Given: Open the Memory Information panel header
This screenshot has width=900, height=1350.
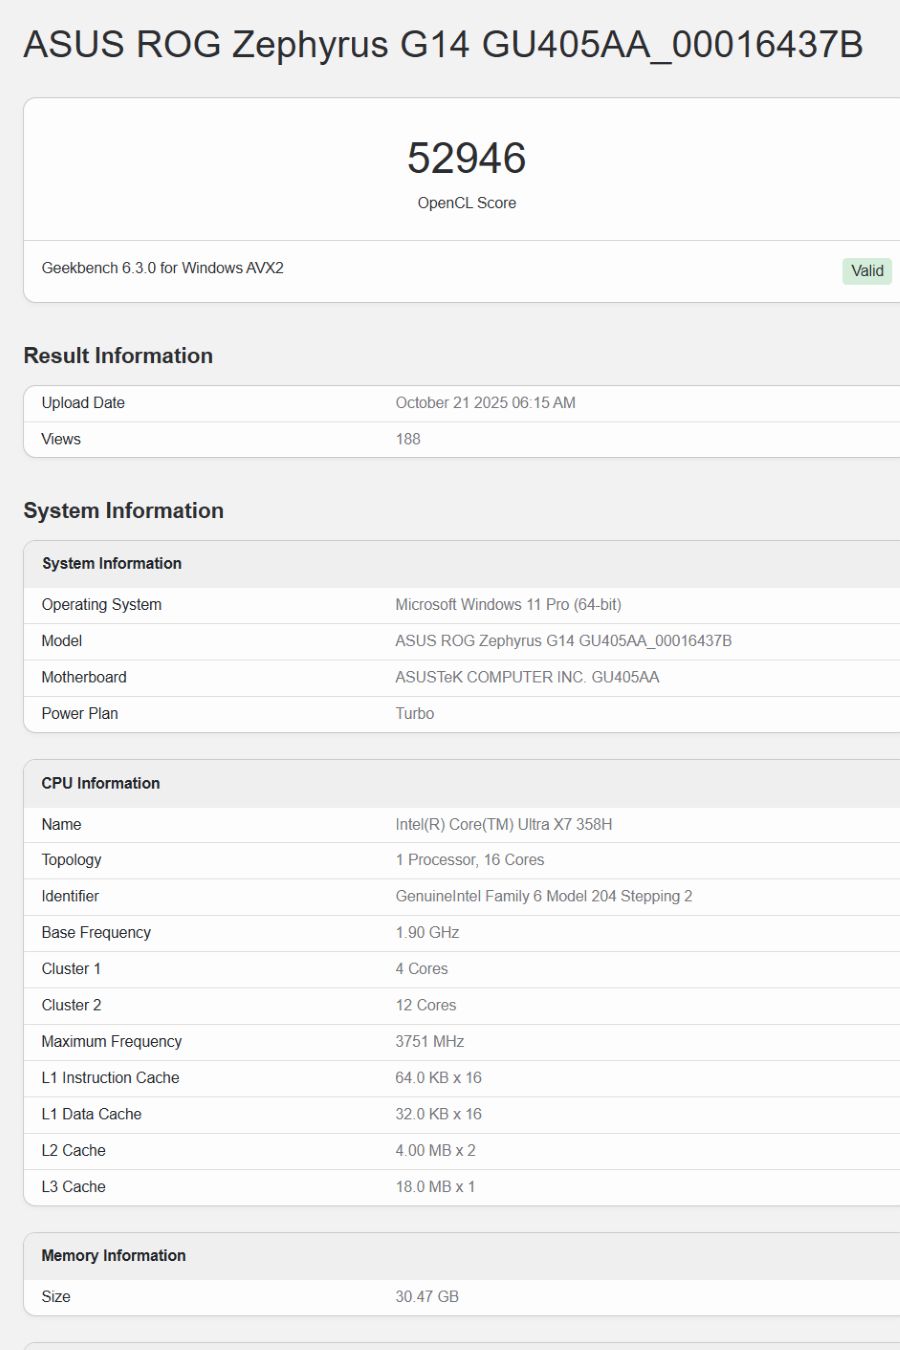Looking at the screenshot, I should coord(113,1255).
